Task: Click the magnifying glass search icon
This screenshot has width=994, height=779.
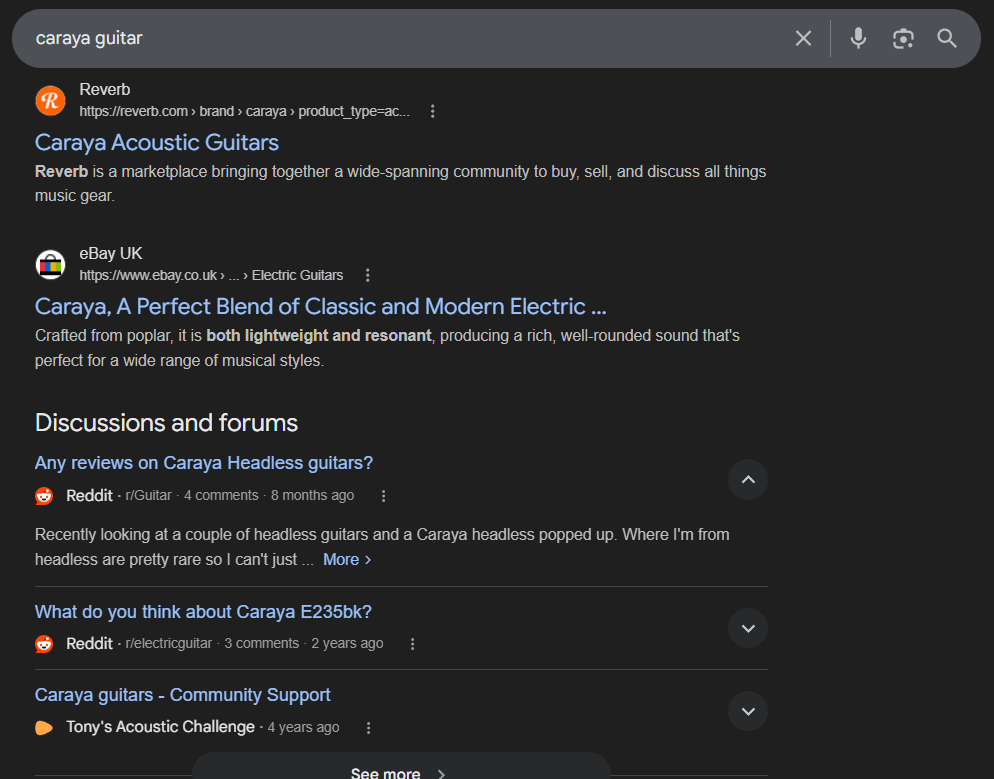Action: point(947,39)
